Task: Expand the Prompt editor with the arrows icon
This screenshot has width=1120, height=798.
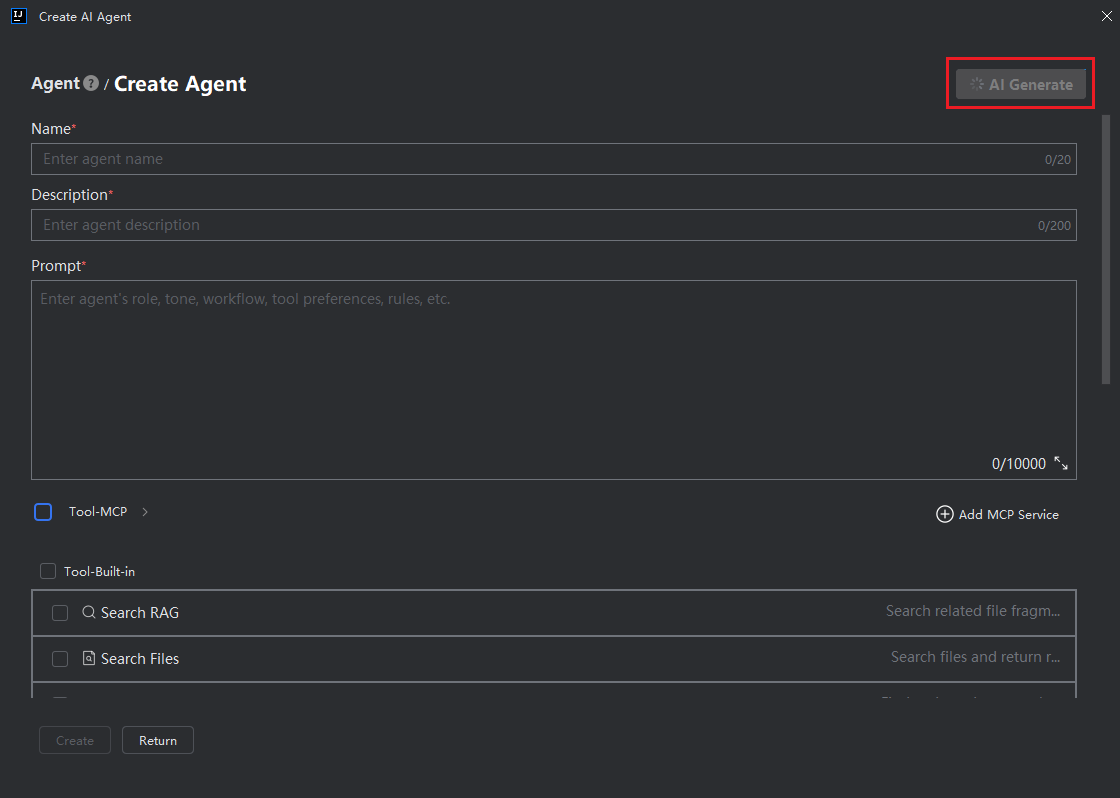Action: pos(1061,464)
